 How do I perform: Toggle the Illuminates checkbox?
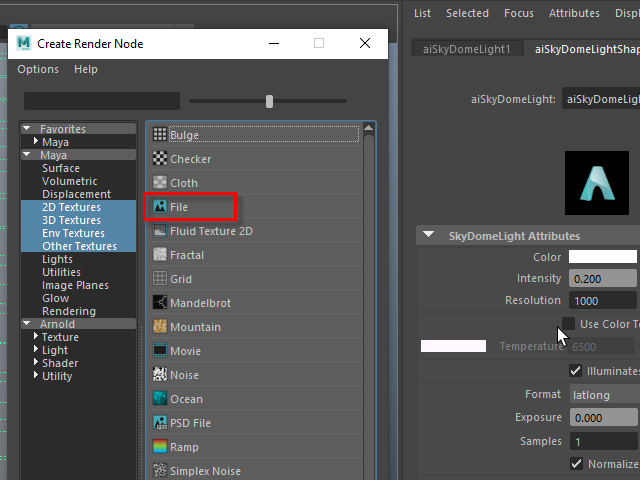click(575, 371)
